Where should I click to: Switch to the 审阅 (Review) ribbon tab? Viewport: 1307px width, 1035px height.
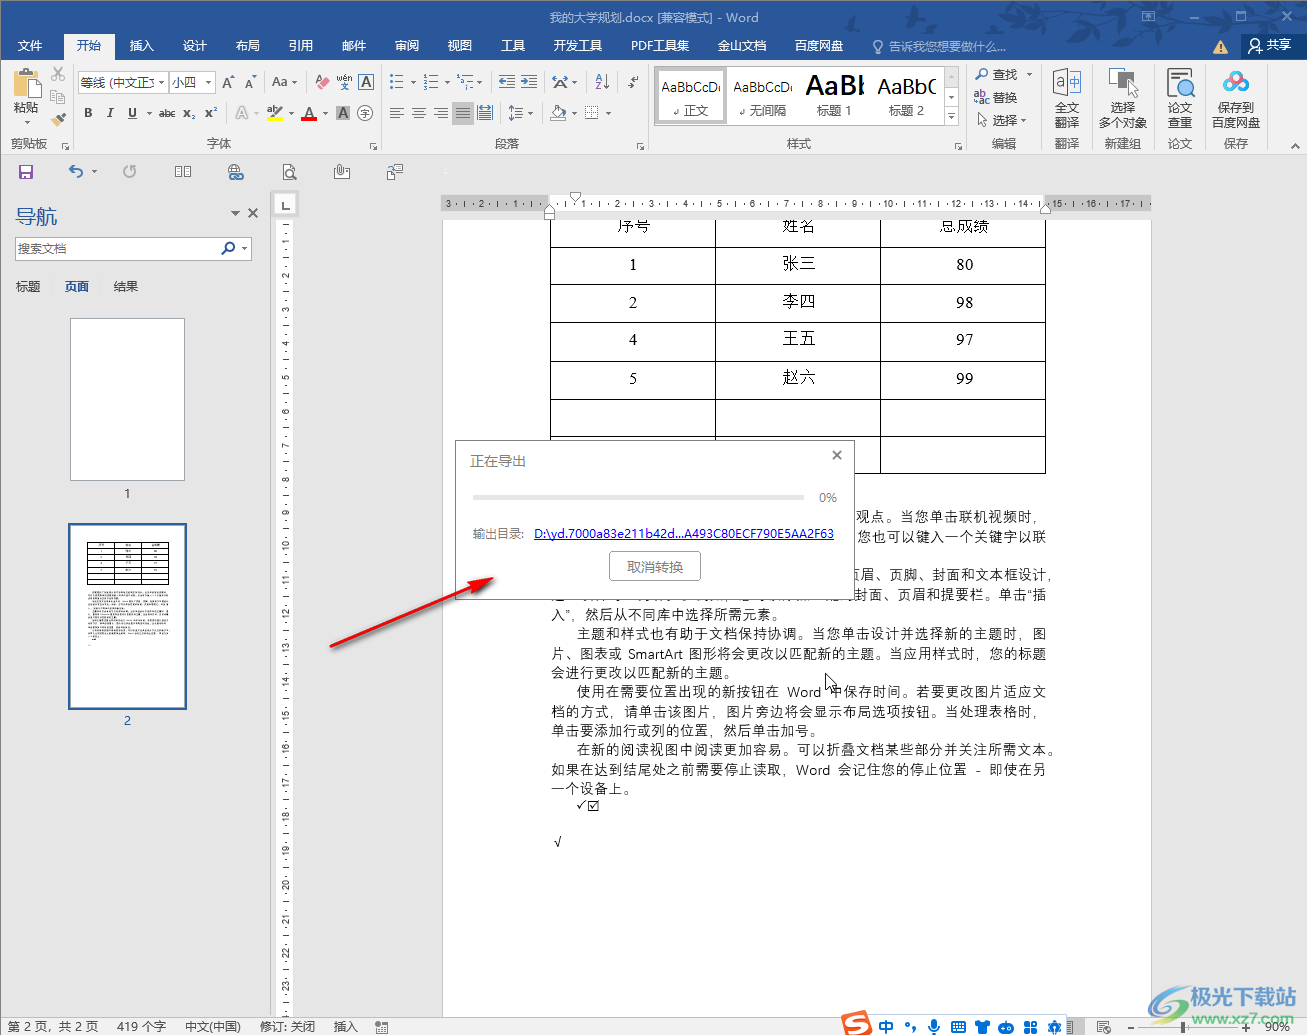[x=407, y=46]
